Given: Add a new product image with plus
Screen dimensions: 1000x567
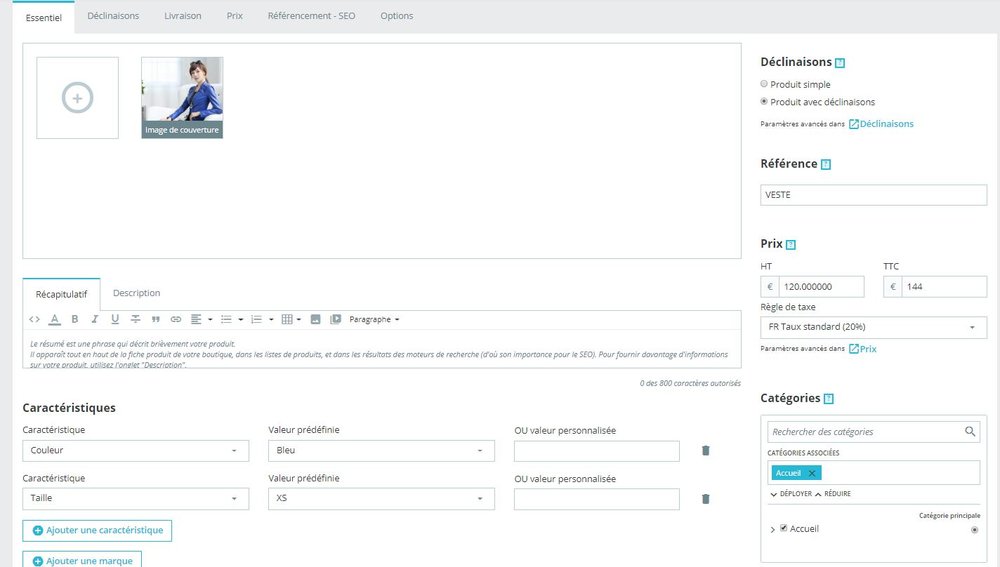Looking at the screenshot, I should coord(77,98).
